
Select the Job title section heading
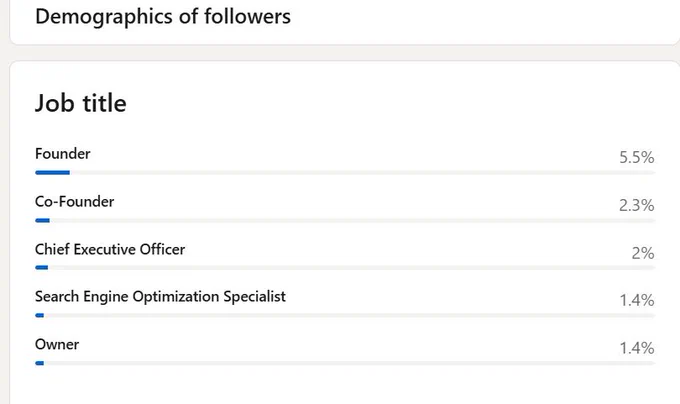point(81,103)
